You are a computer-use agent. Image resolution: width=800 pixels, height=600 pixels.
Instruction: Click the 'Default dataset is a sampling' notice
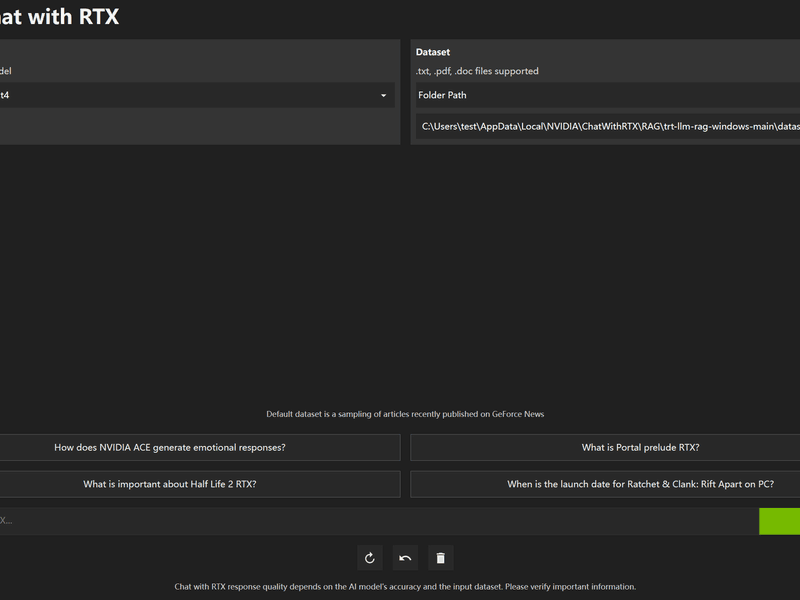tap(405, 414)
